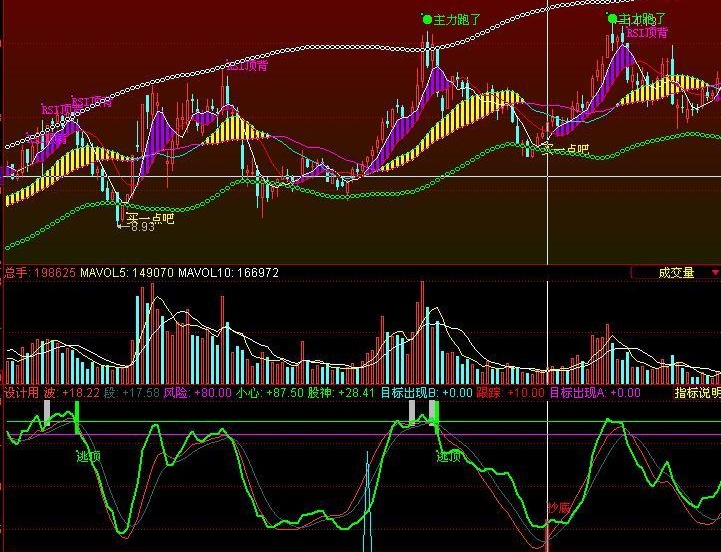Screen dimensions: 721x552
Task: Open the 成交量 indicator dropdown
Action: (675, 273)
